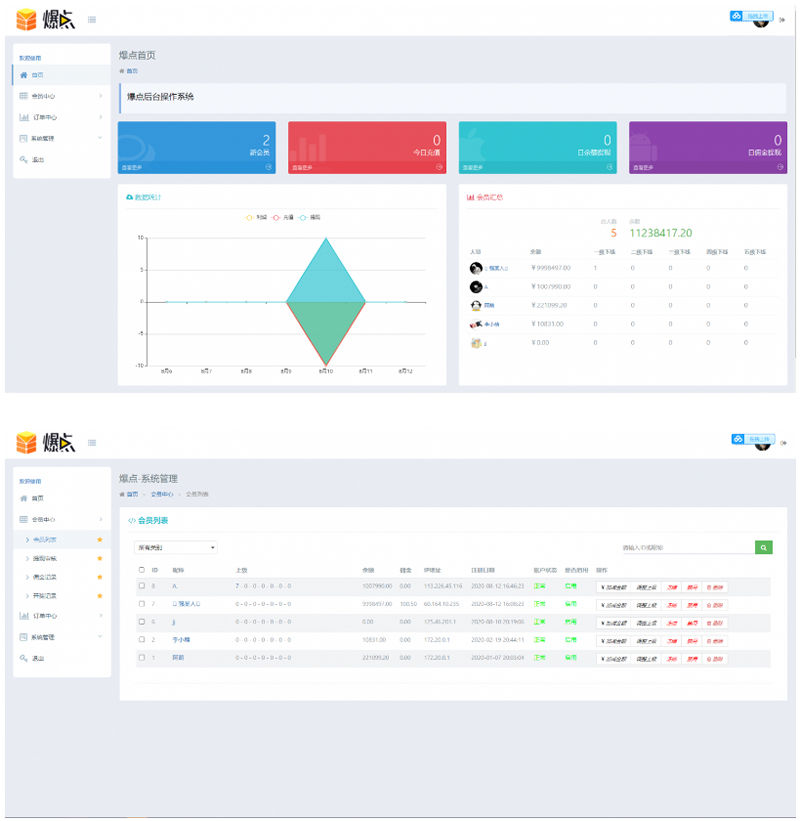Check the checkbox for member ID 8
Viewport: 800px width, 821px height.
(142, 586)
